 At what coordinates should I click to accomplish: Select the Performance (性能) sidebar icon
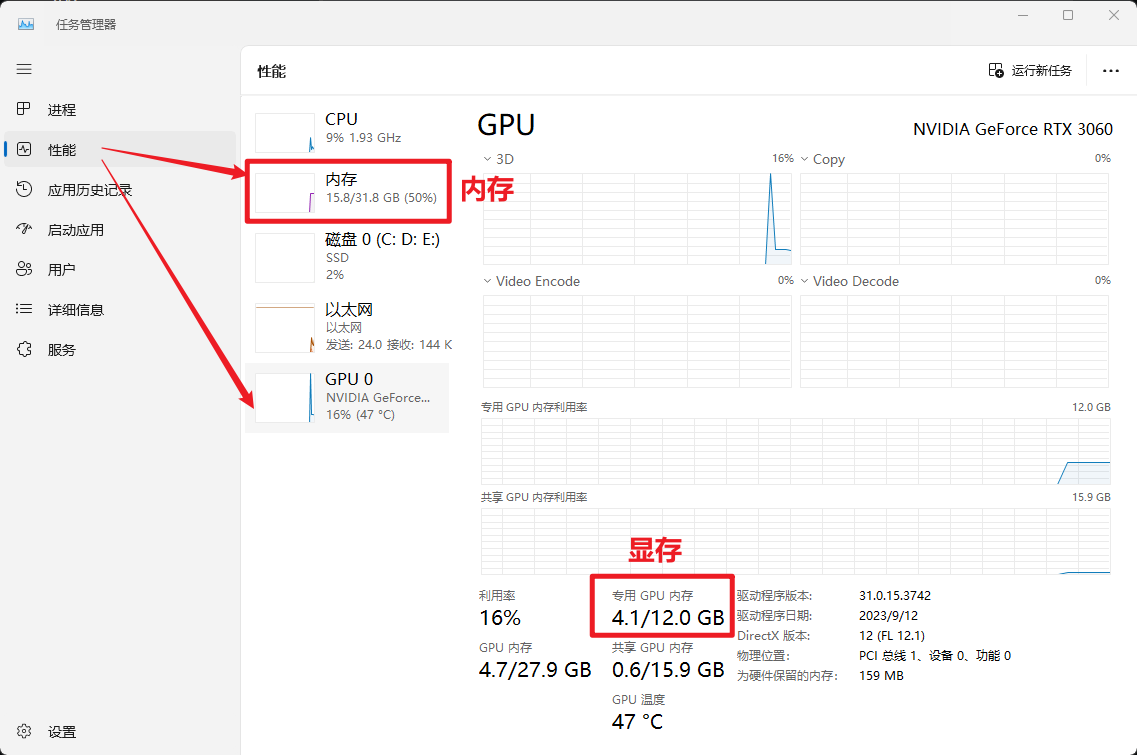[24, 149]
